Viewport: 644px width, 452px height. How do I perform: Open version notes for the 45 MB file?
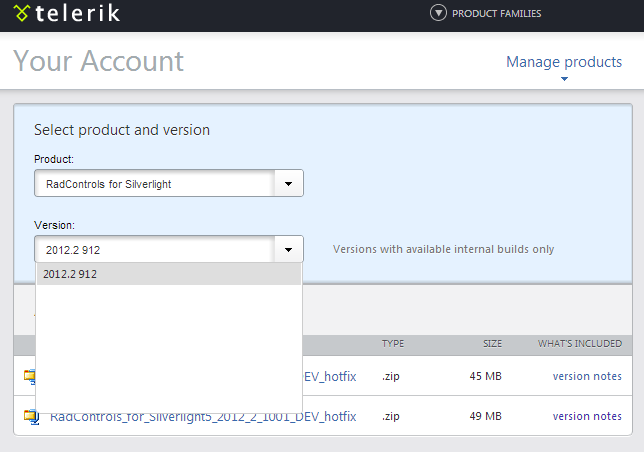[587, 376]
